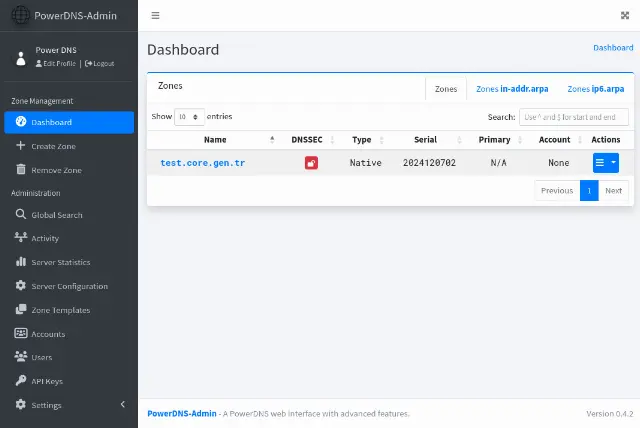Open Server Statistics in the sidebar
The width and height of the screenshot is (640, 428).
pos(69,262)
